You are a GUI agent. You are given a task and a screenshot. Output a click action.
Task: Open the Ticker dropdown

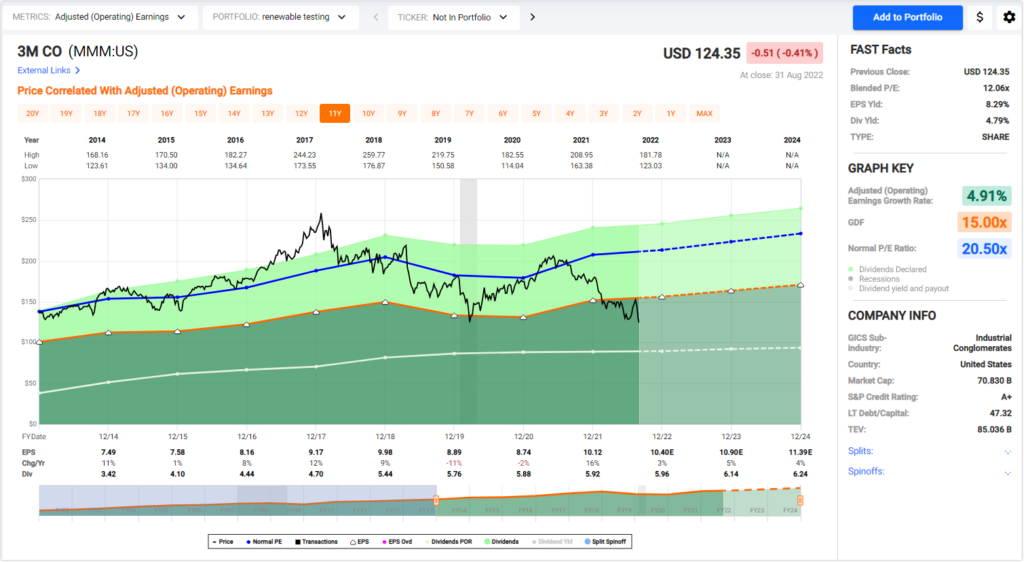tap(453, 18)
